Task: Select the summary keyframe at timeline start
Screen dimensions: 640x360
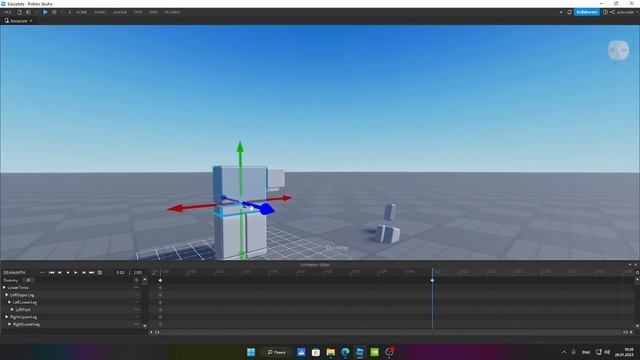Action: click(160, 280)
